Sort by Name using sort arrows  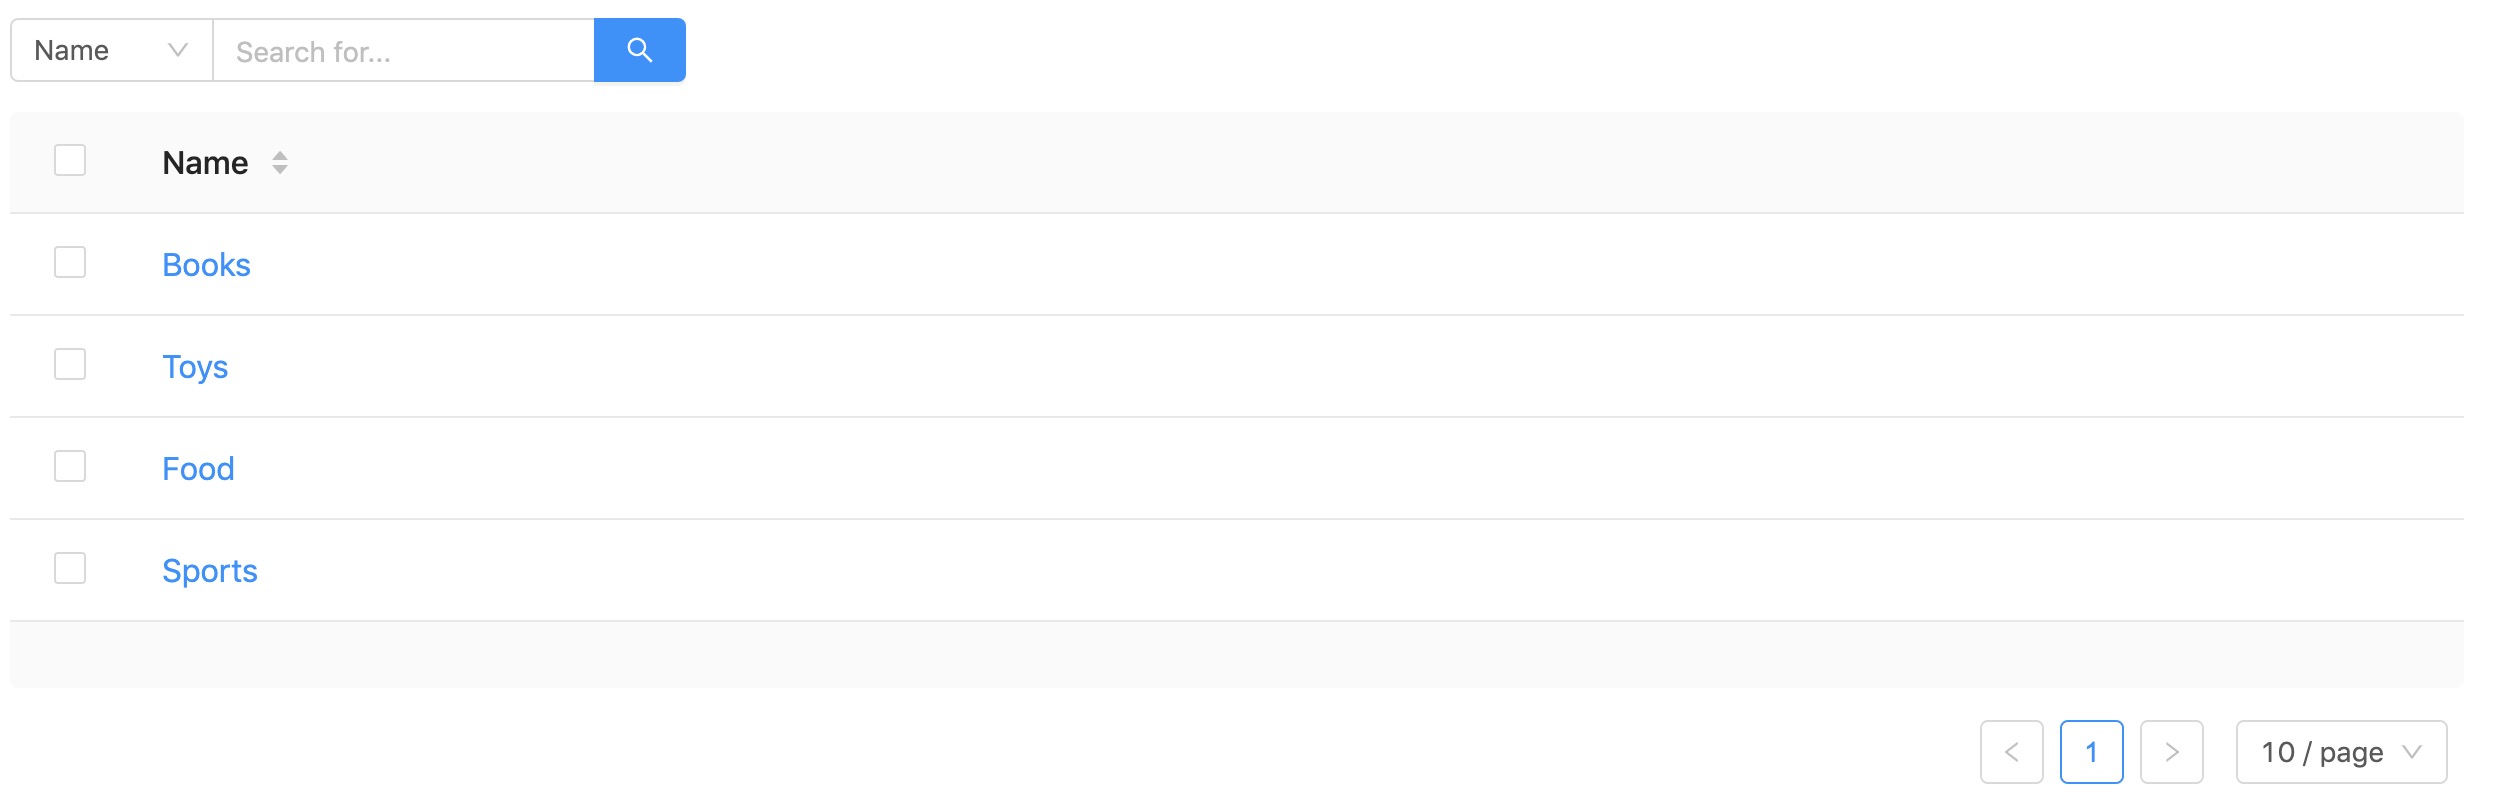[x=280, y=163]
